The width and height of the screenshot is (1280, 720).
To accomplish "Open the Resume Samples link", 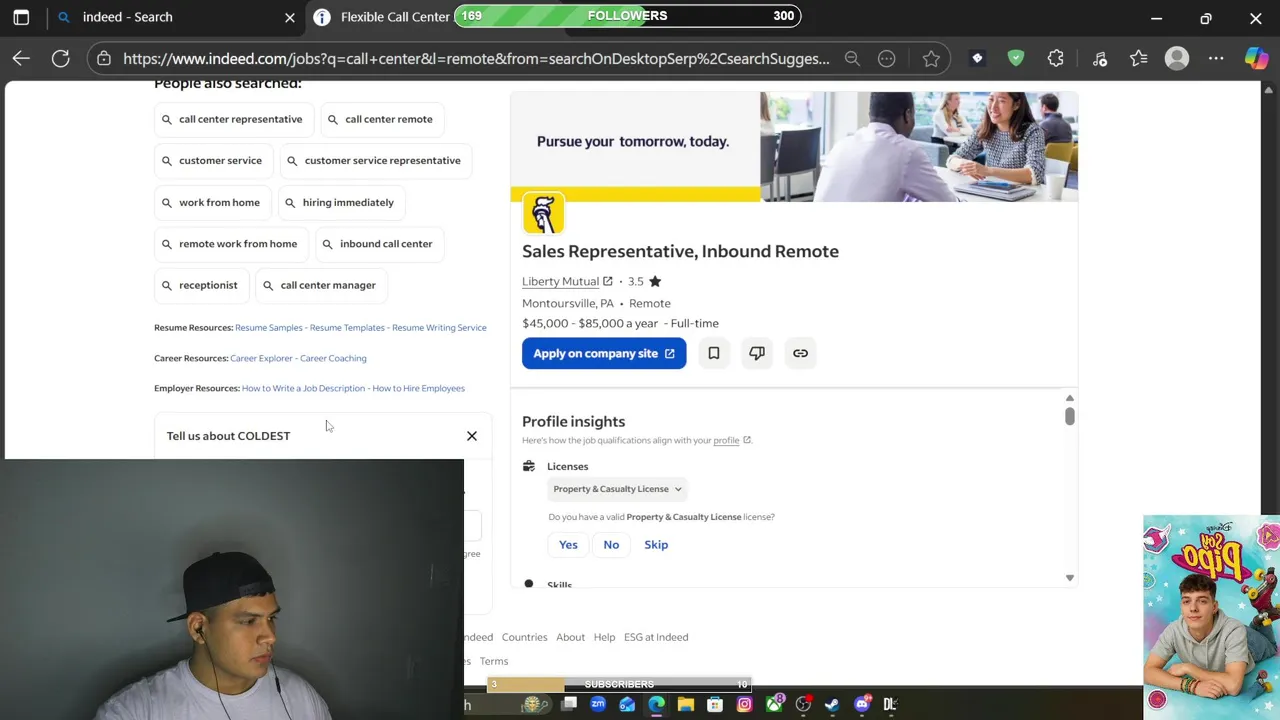I will pyautogui.click(x=268, y=328).
